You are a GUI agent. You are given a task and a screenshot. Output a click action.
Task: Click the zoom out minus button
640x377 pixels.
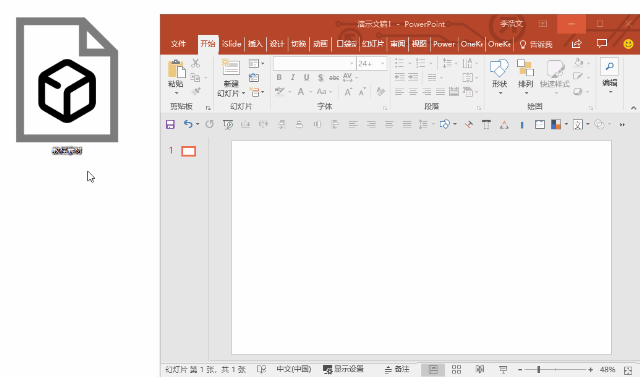[x=520, y=370]
